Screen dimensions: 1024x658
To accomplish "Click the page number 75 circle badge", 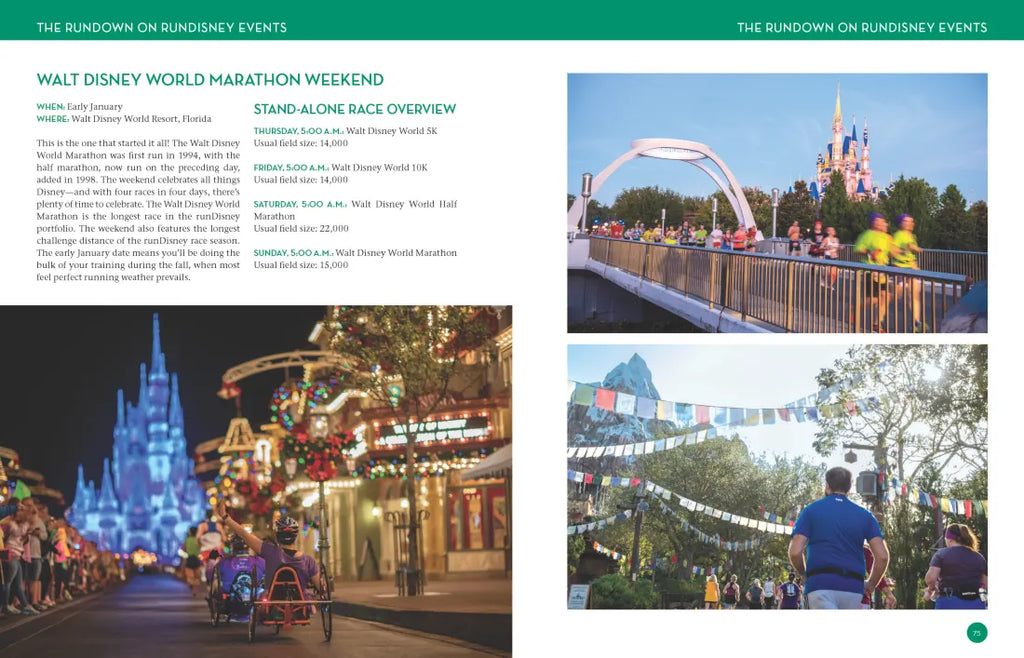I will (x=977, y=632).
